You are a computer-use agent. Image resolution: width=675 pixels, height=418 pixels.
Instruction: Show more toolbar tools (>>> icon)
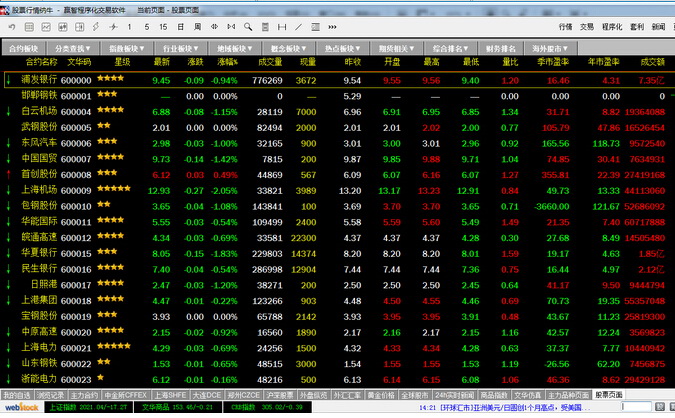[332, 27]
